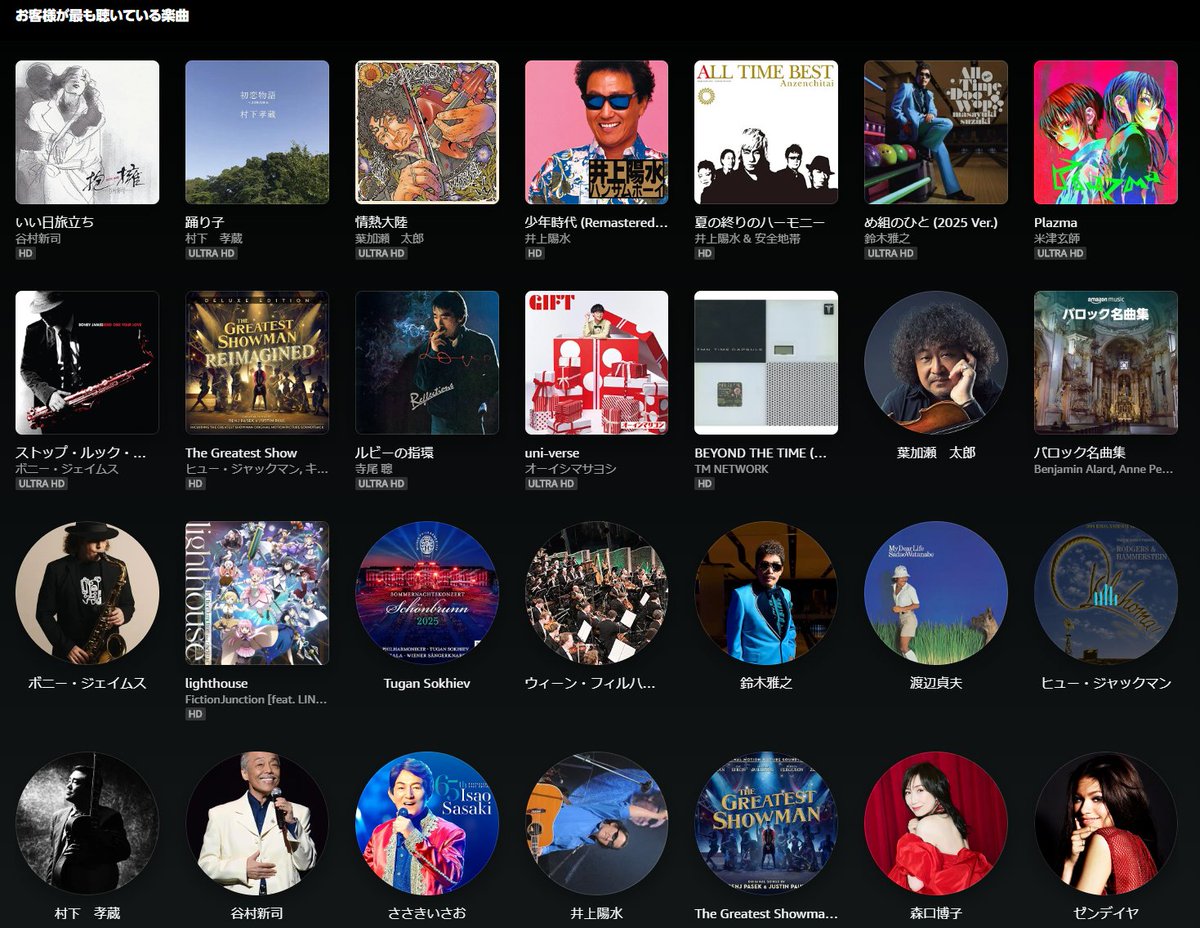The width and height of the screenshot is (1200, 928).
Task: Click artist name TM NETWORK
Action: click(732, 469)
